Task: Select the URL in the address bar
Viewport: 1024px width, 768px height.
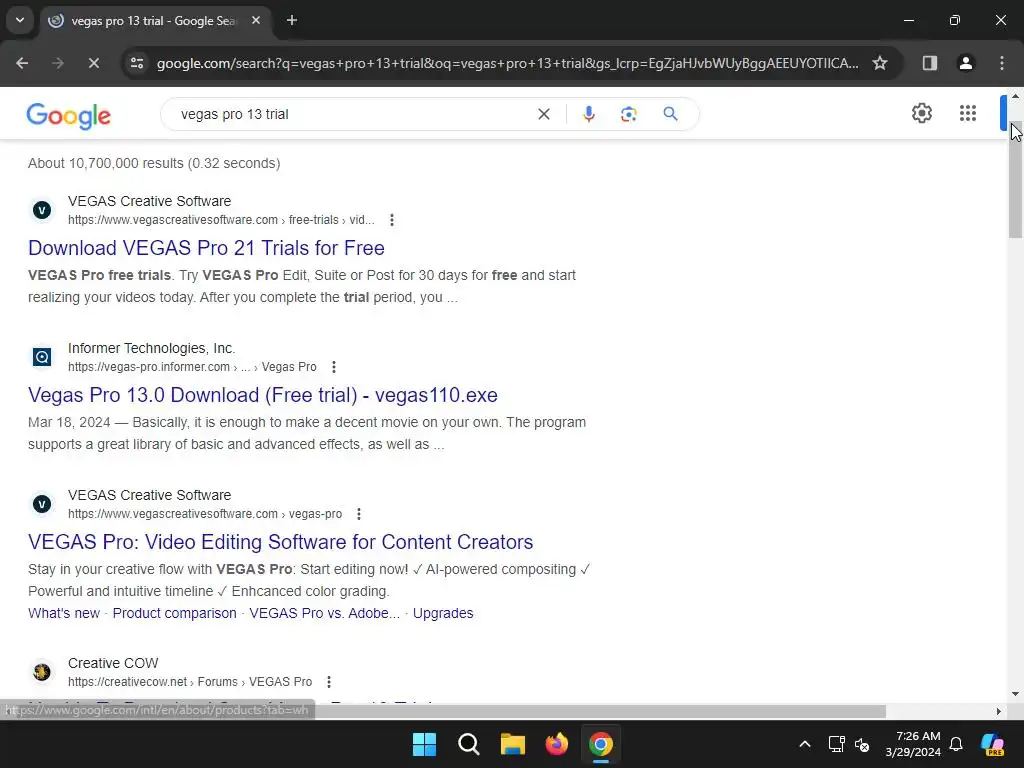Action: point(507,63)
